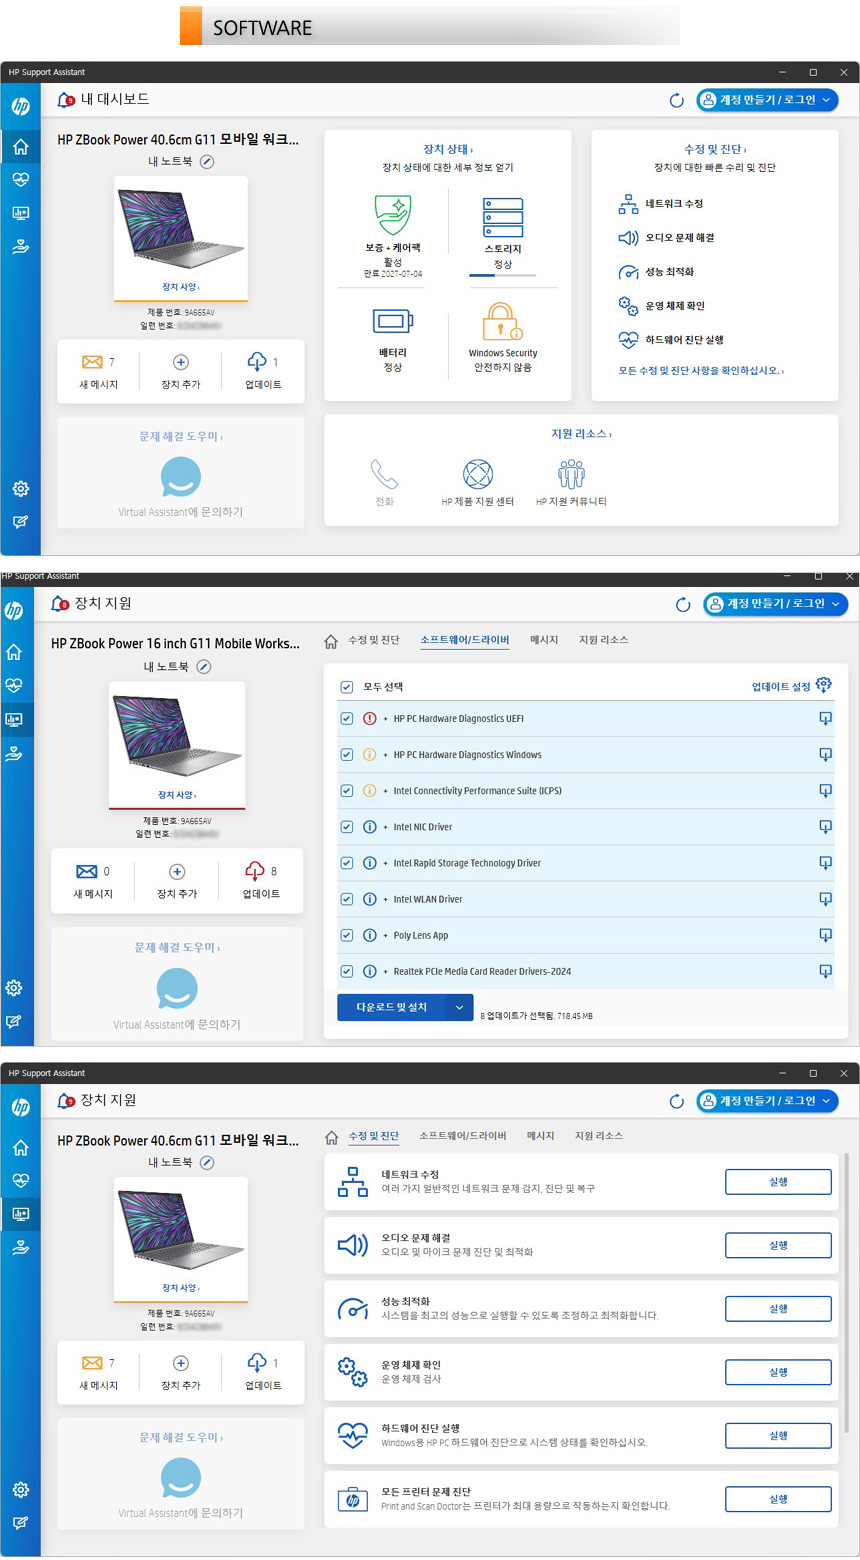Image resolution: width=860 pixels, height=1560 pixels.
Task: Open notifications bell in 내 대시보드 window
Action: (66, 100)
